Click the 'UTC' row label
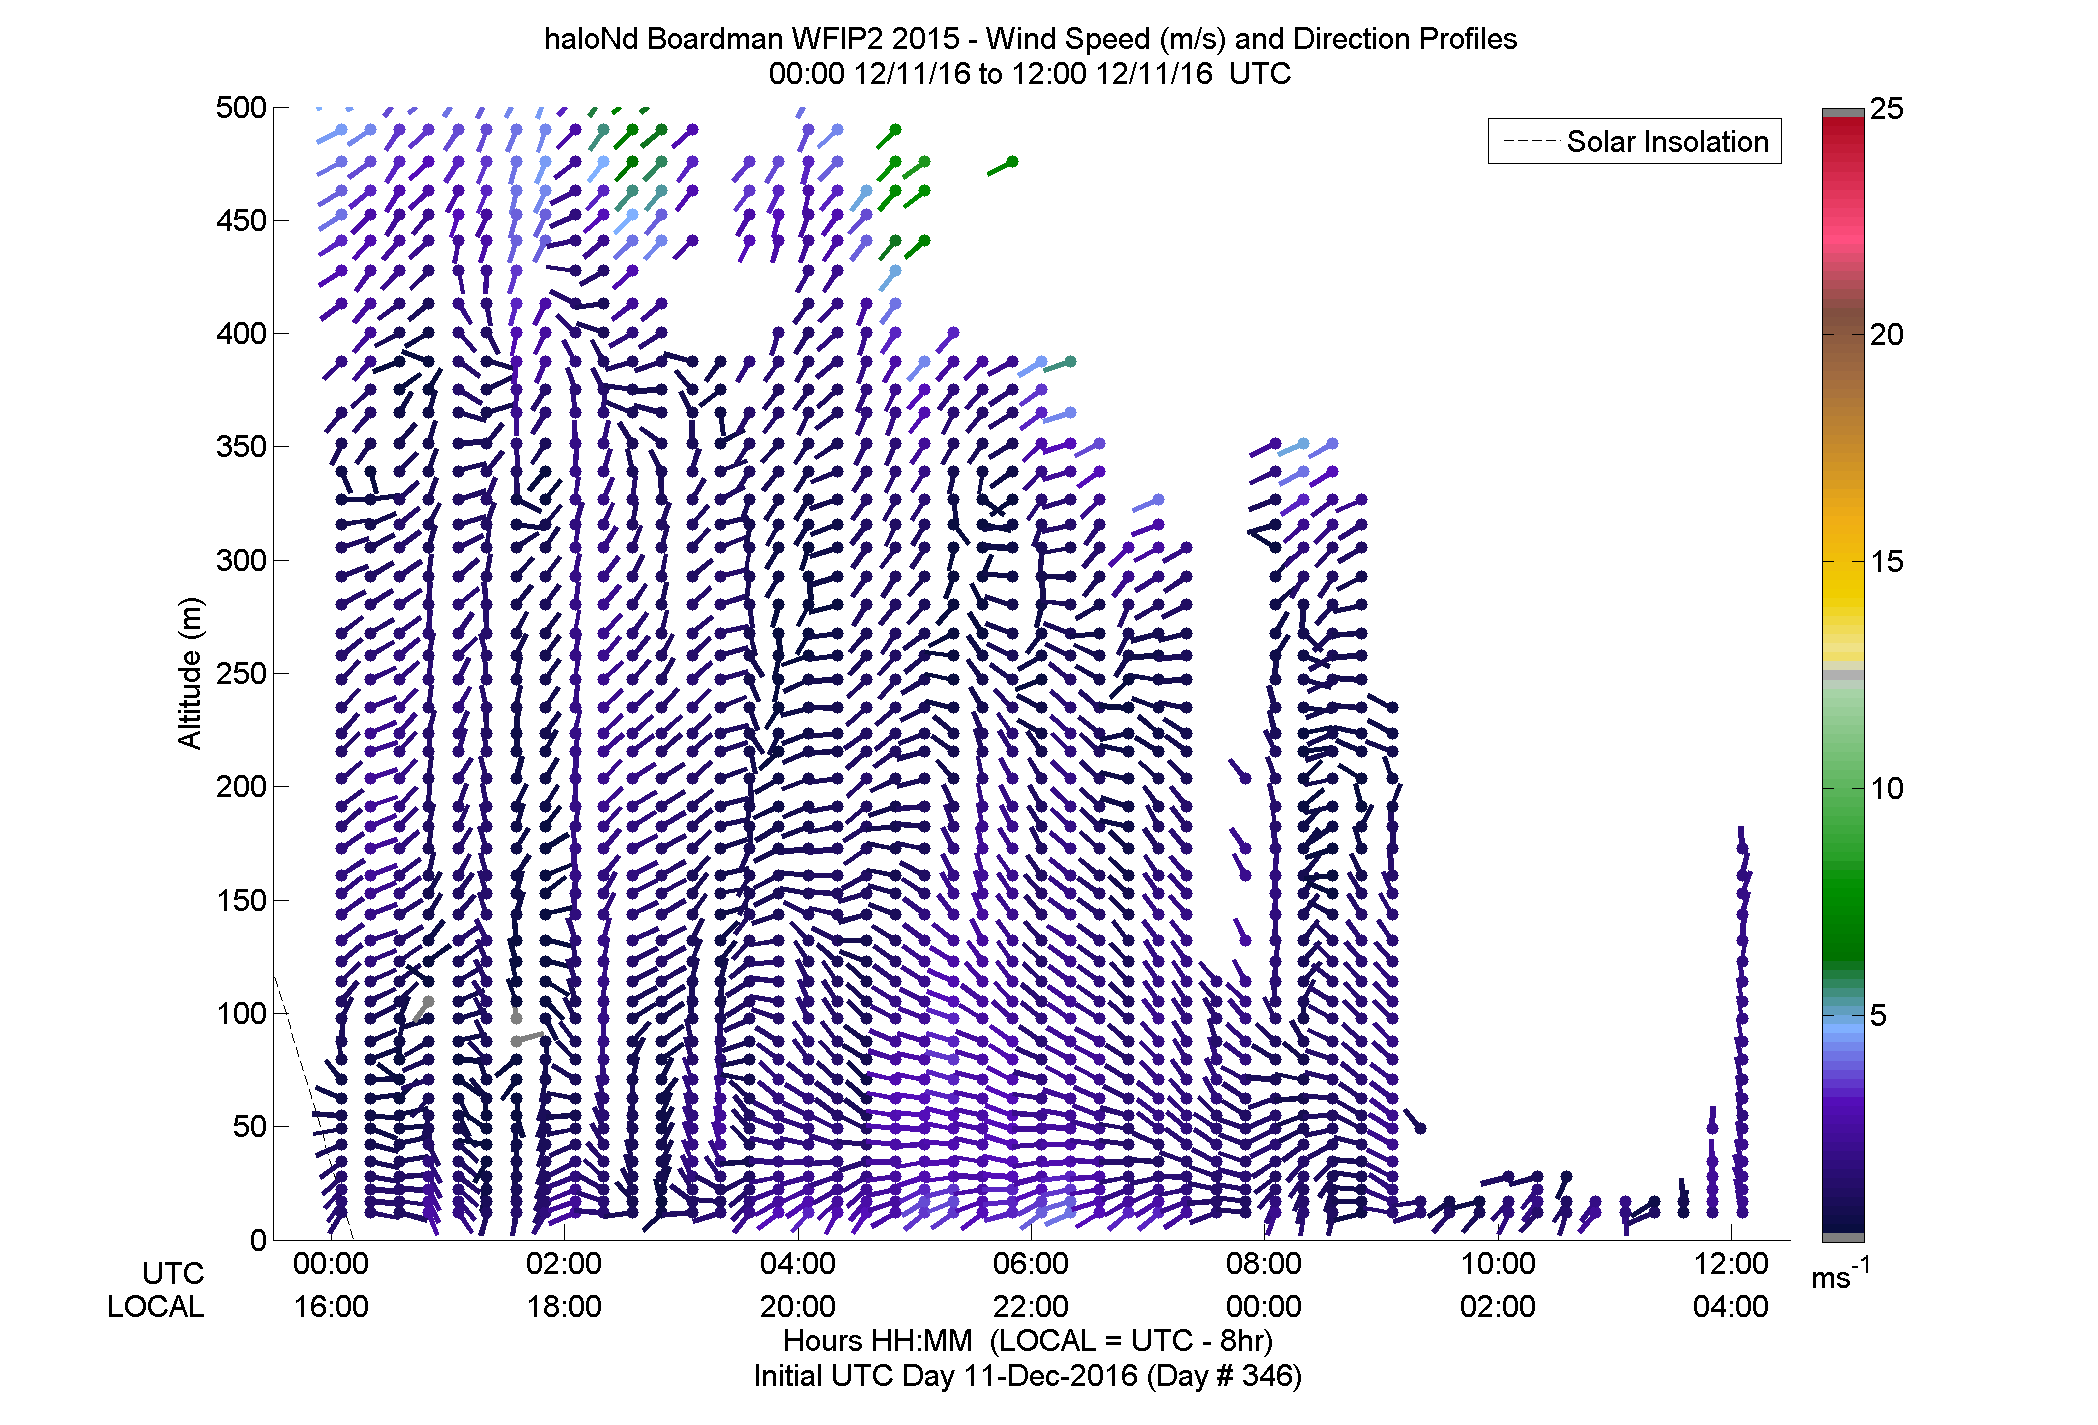Image resolution: width=2098 pixels, height=1425 pixels. pyautogui.click(x=173, y=1273)
